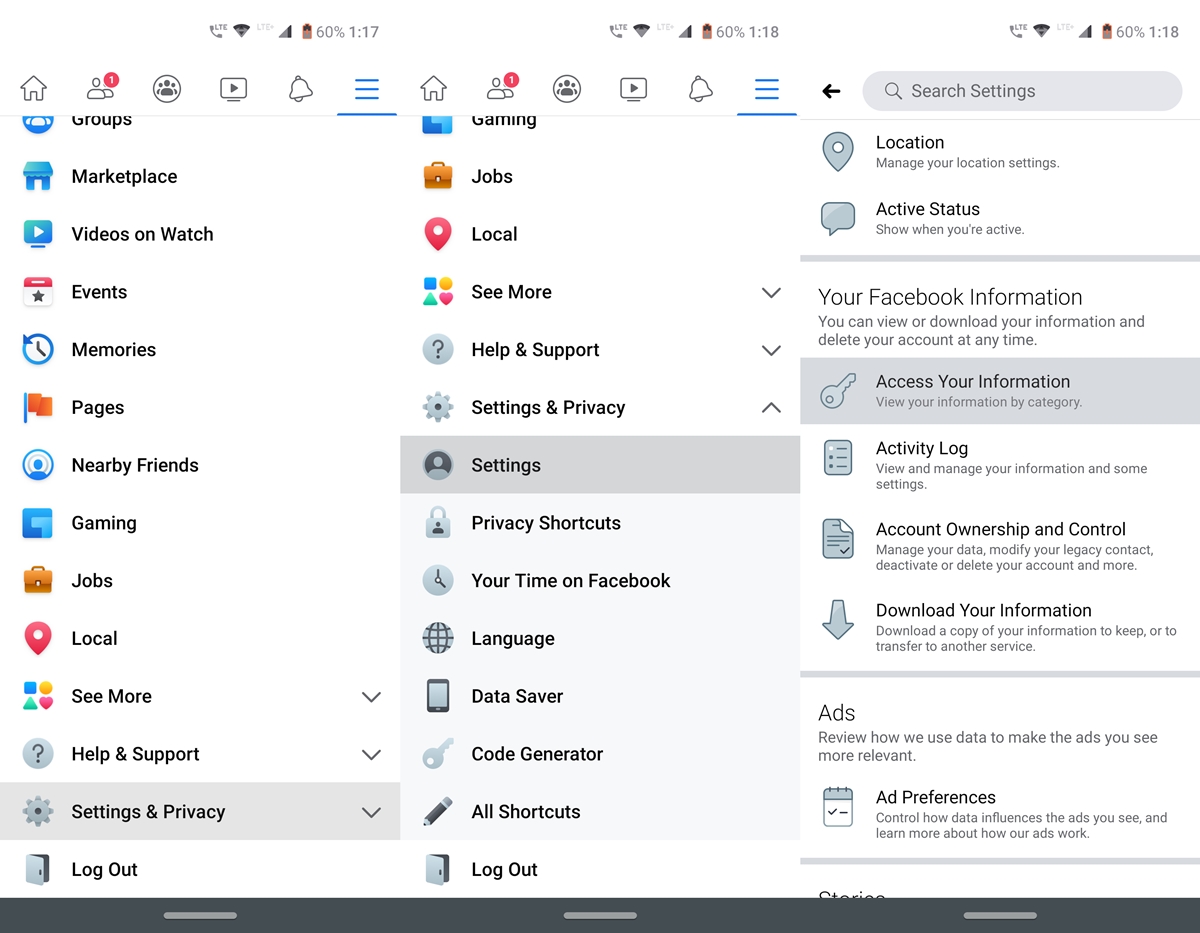Screen dimensions: 1200x933
Task: Open All Shortcuts pencil icon
Action: pyautogui.click(x=438, y=812)
